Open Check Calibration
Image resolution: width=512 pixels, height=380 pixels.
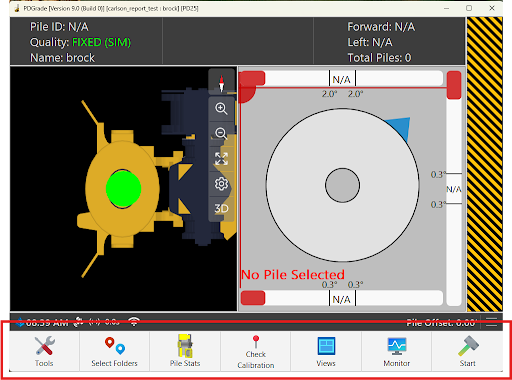tap(256, 351)
